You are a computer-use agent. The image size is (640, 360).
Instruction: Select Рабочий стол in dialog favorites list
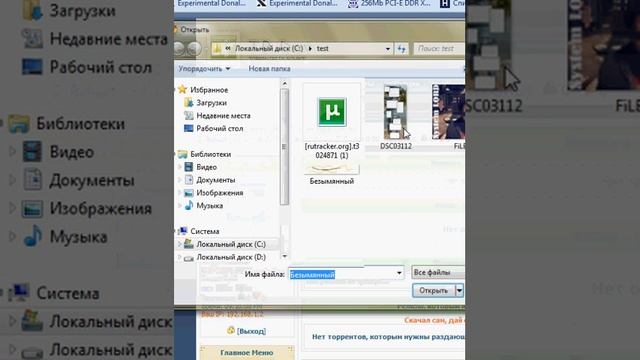click(220, 128)
